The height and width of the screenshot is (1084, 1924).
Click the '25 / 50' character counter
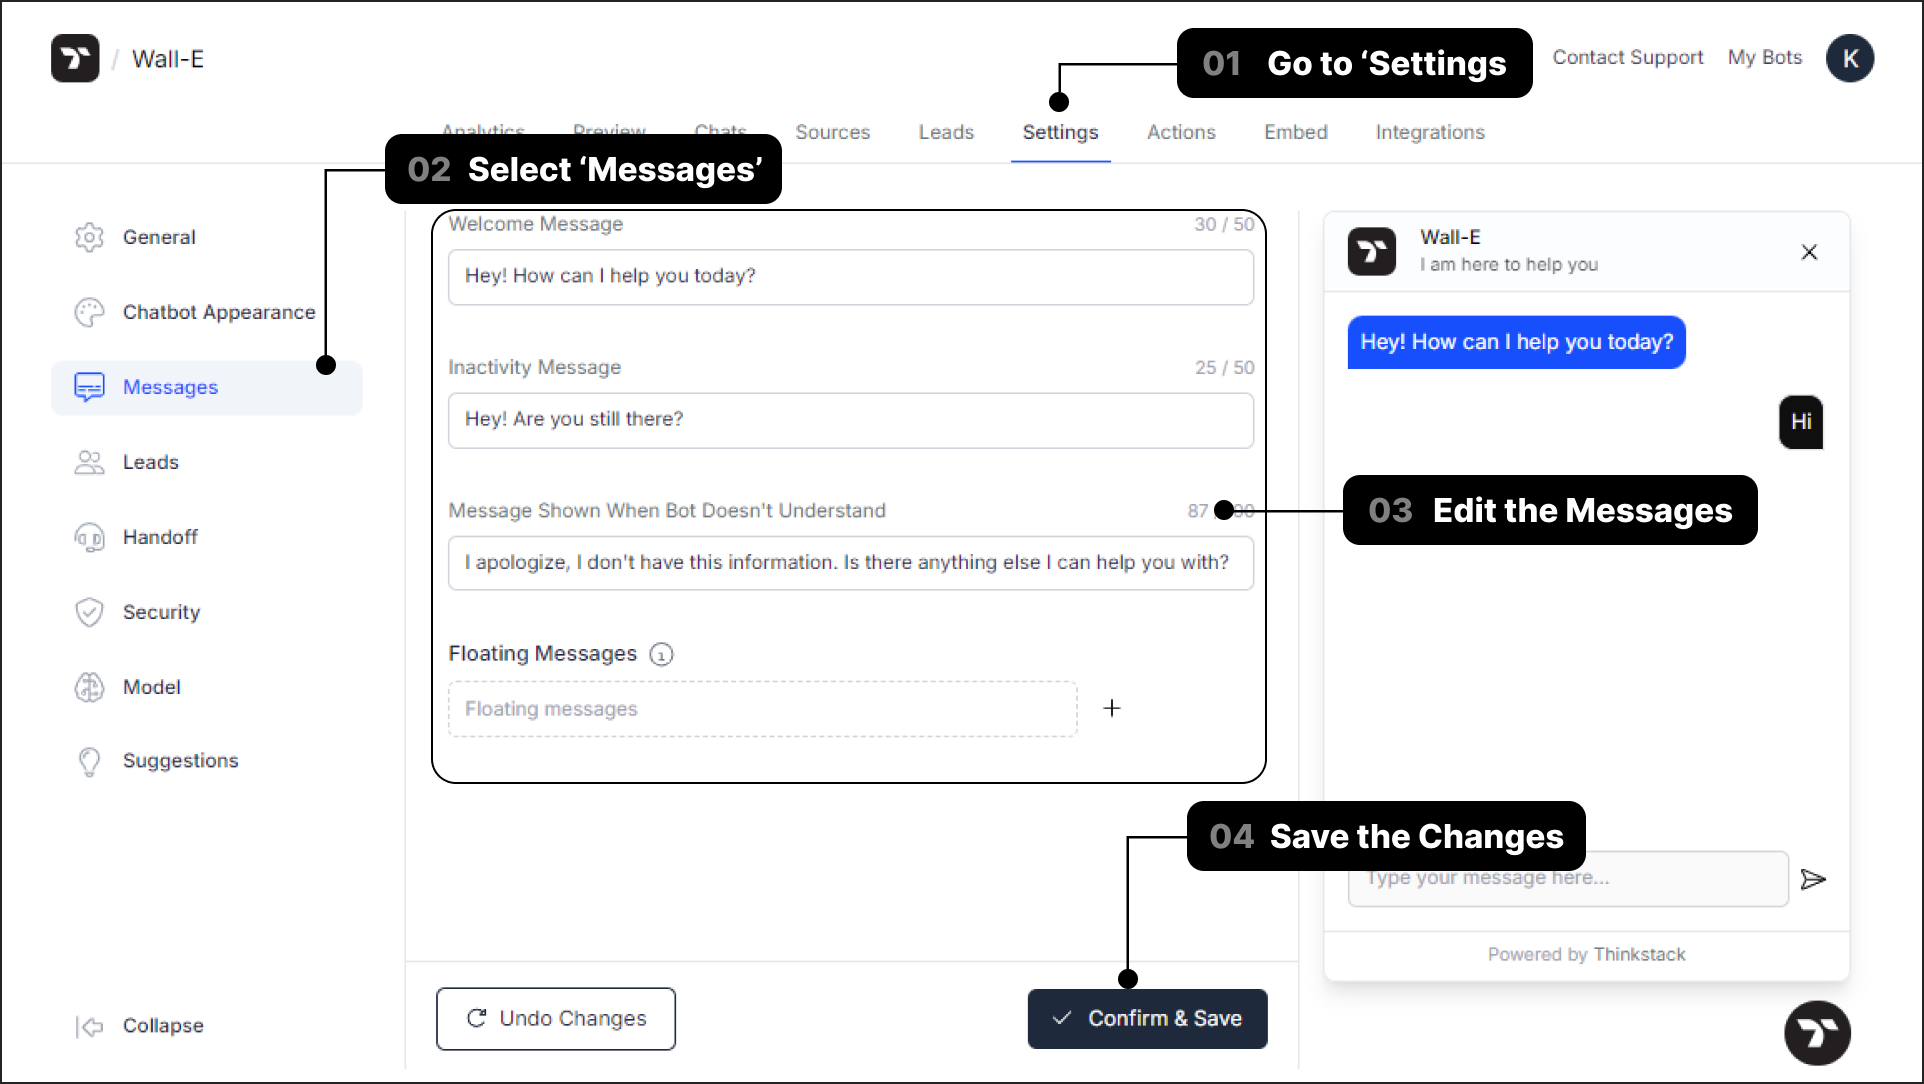click(x=1224, y=368)
